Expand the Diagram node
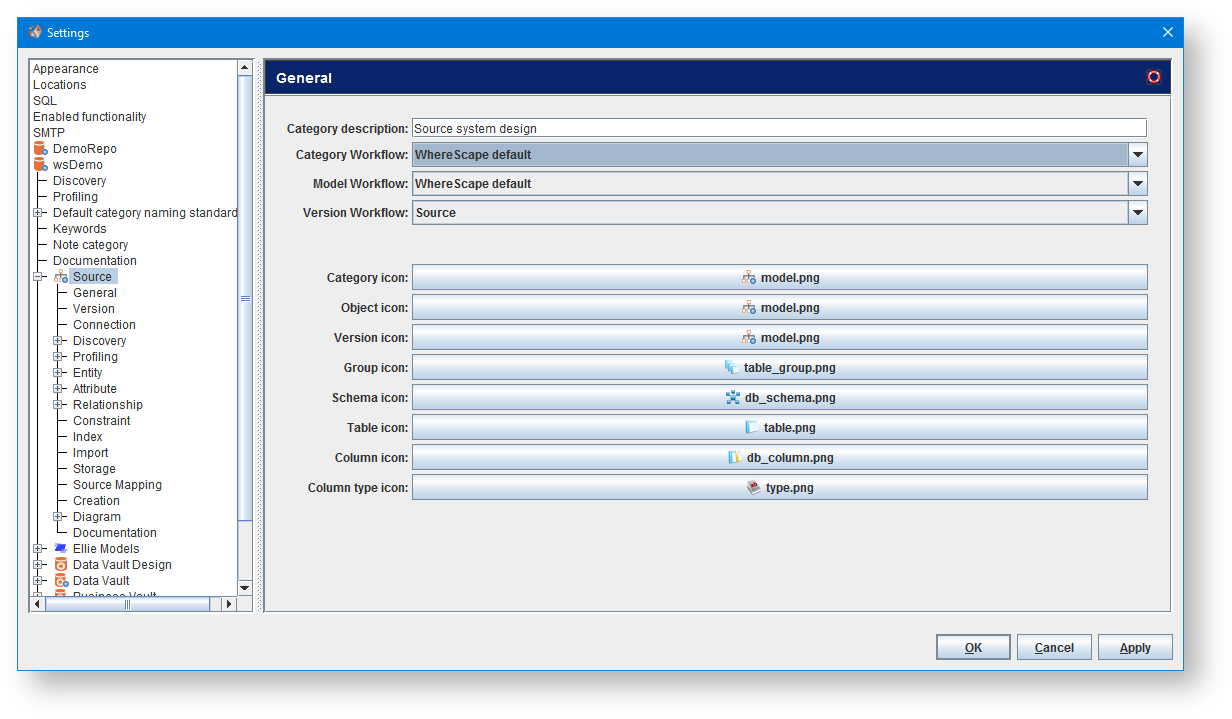This screenshot has height=719, width=1232. (x=58, y=517)
